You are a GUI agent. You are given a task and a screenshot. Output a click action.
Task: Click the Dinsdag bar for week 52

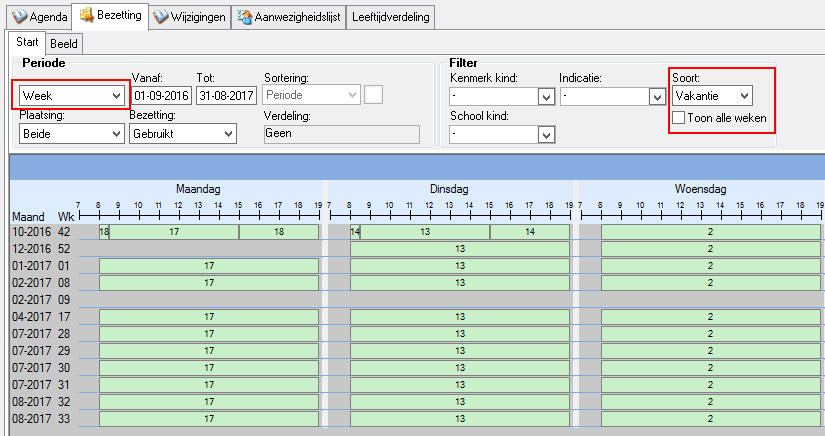[460, 249]
